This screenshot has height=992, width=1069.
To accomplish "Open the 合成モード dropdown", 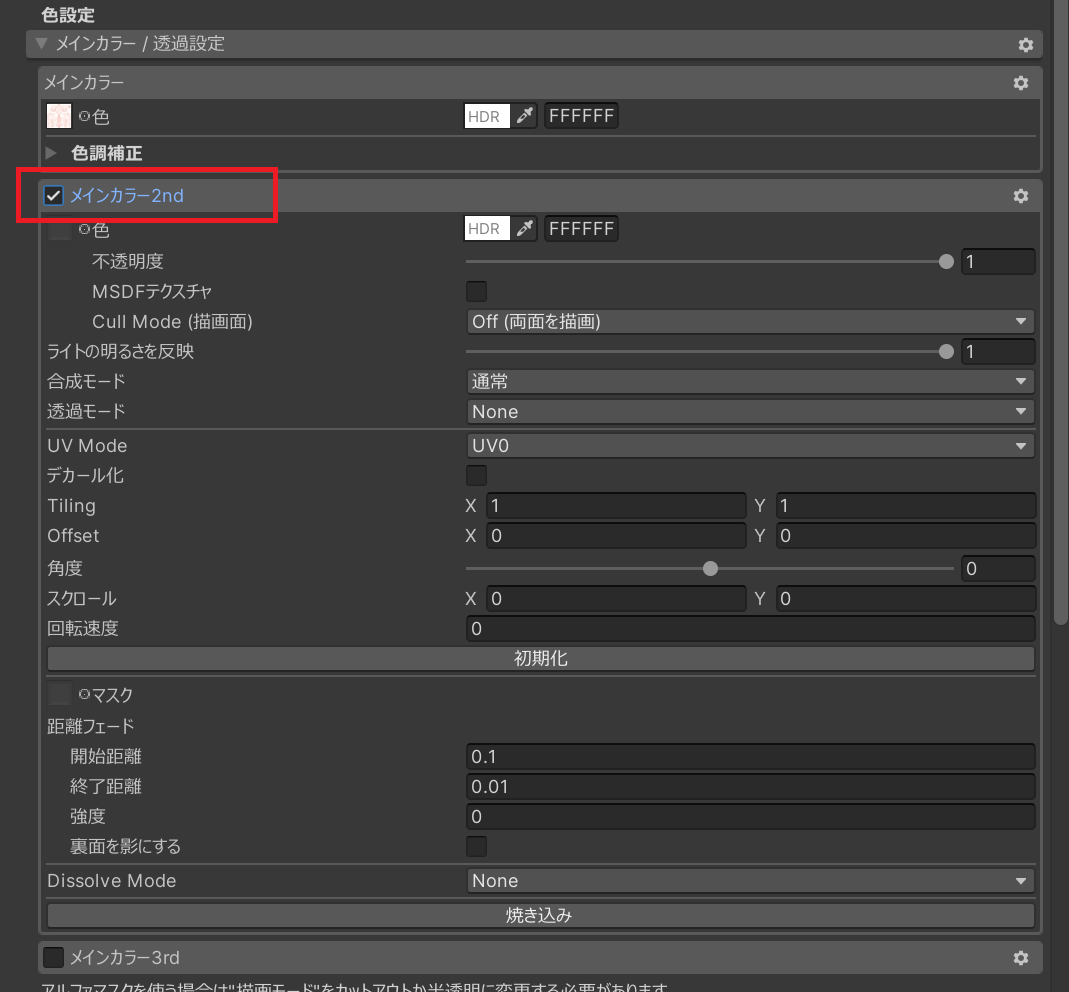I will [x=750, y=382].
